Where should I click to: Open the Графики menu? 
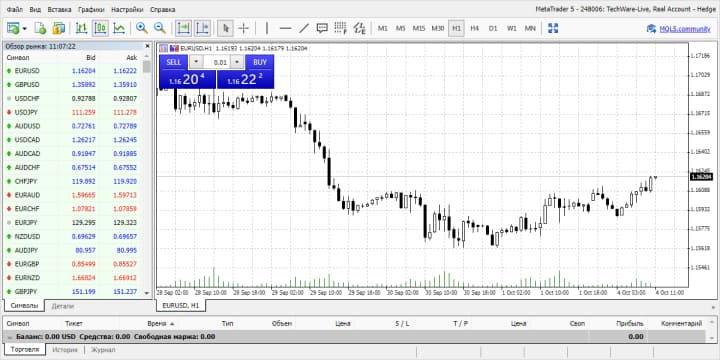91,9
